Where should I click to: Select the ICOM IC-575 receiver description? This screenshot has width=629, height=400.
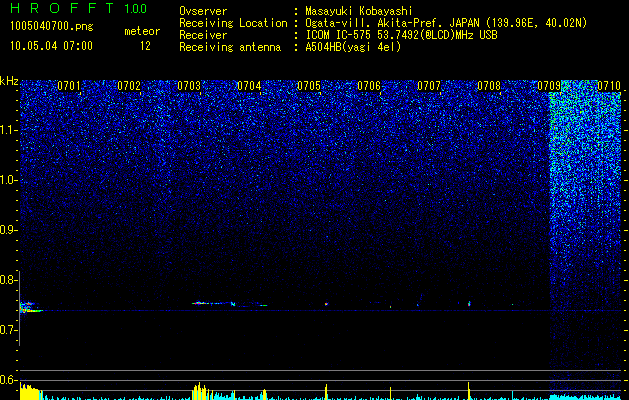tap(401, 35)
